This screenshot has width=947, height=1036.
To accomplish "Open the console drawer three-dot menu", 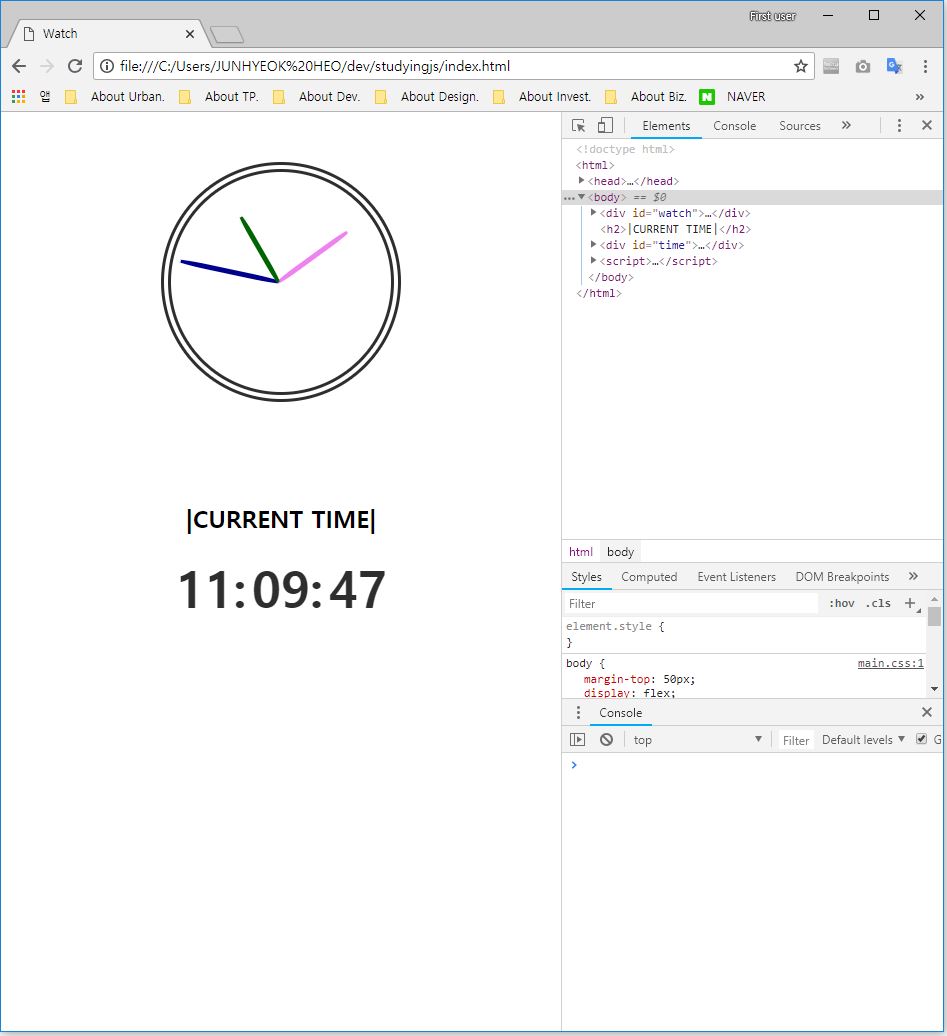I will click(x=578, y=712).
